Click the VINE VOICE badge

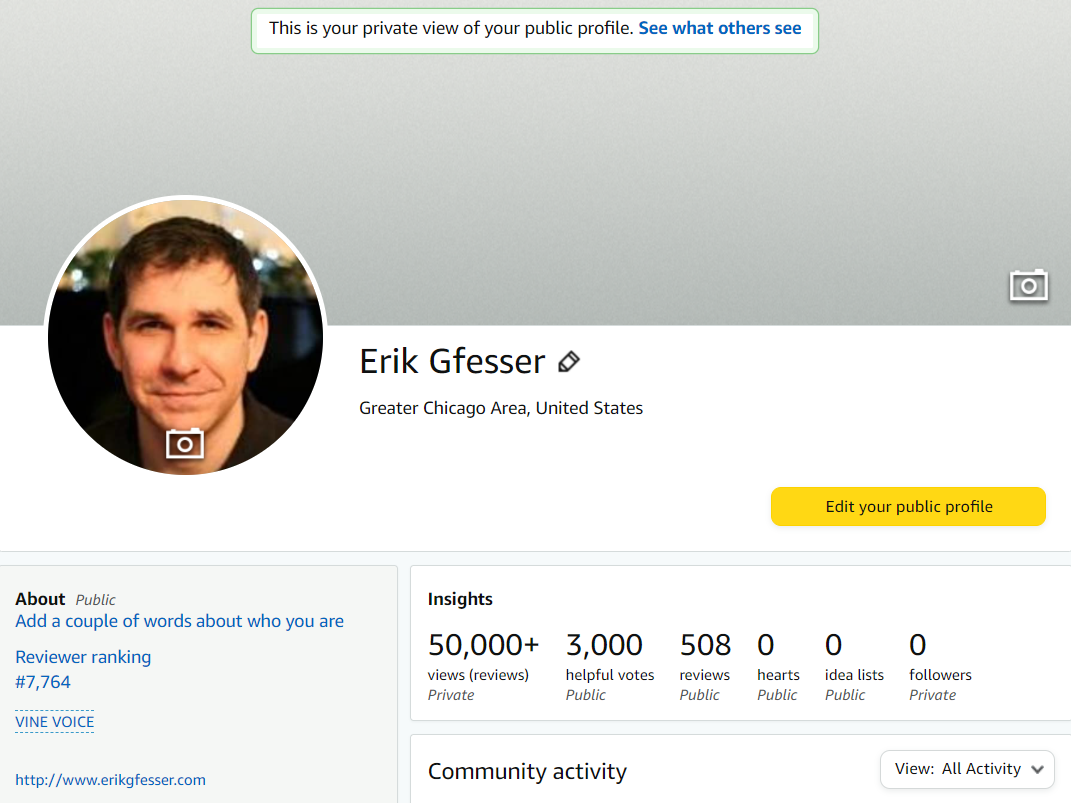[55, 722]
